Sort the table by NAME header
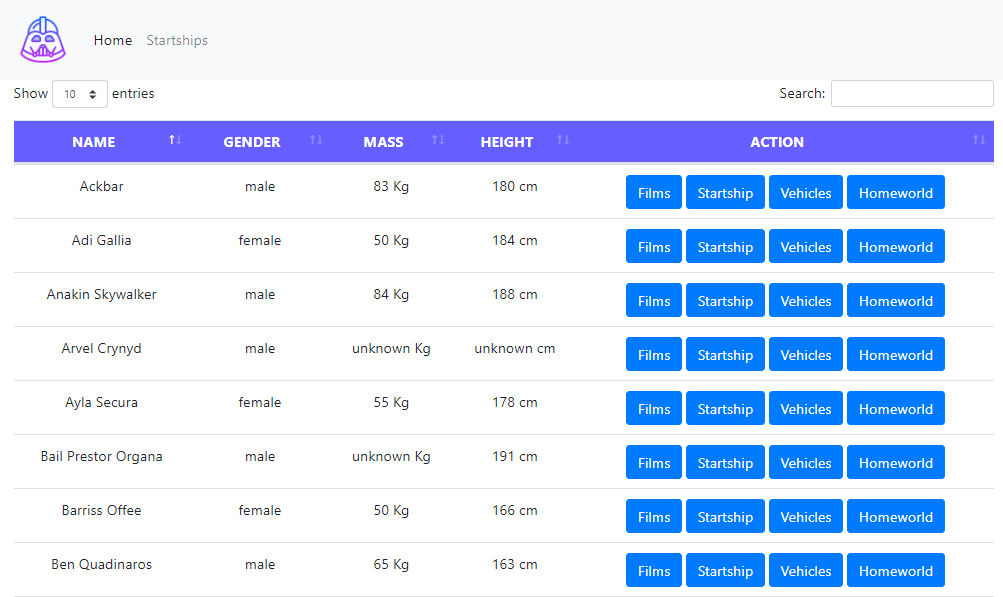This screenshot has width=1003, height=597. click(93, 141)
